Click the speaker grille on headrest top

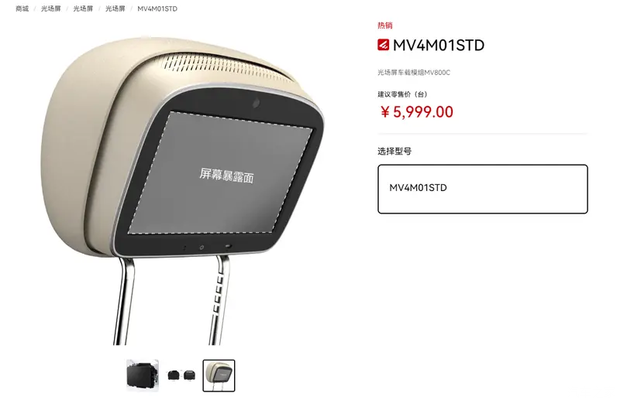coord(227,66)
